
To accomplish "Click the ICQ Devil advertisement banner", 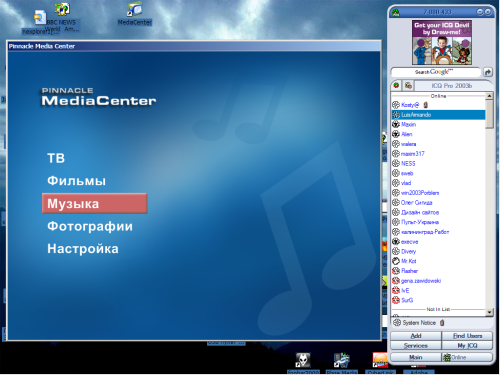I will [x=442, y=42].
